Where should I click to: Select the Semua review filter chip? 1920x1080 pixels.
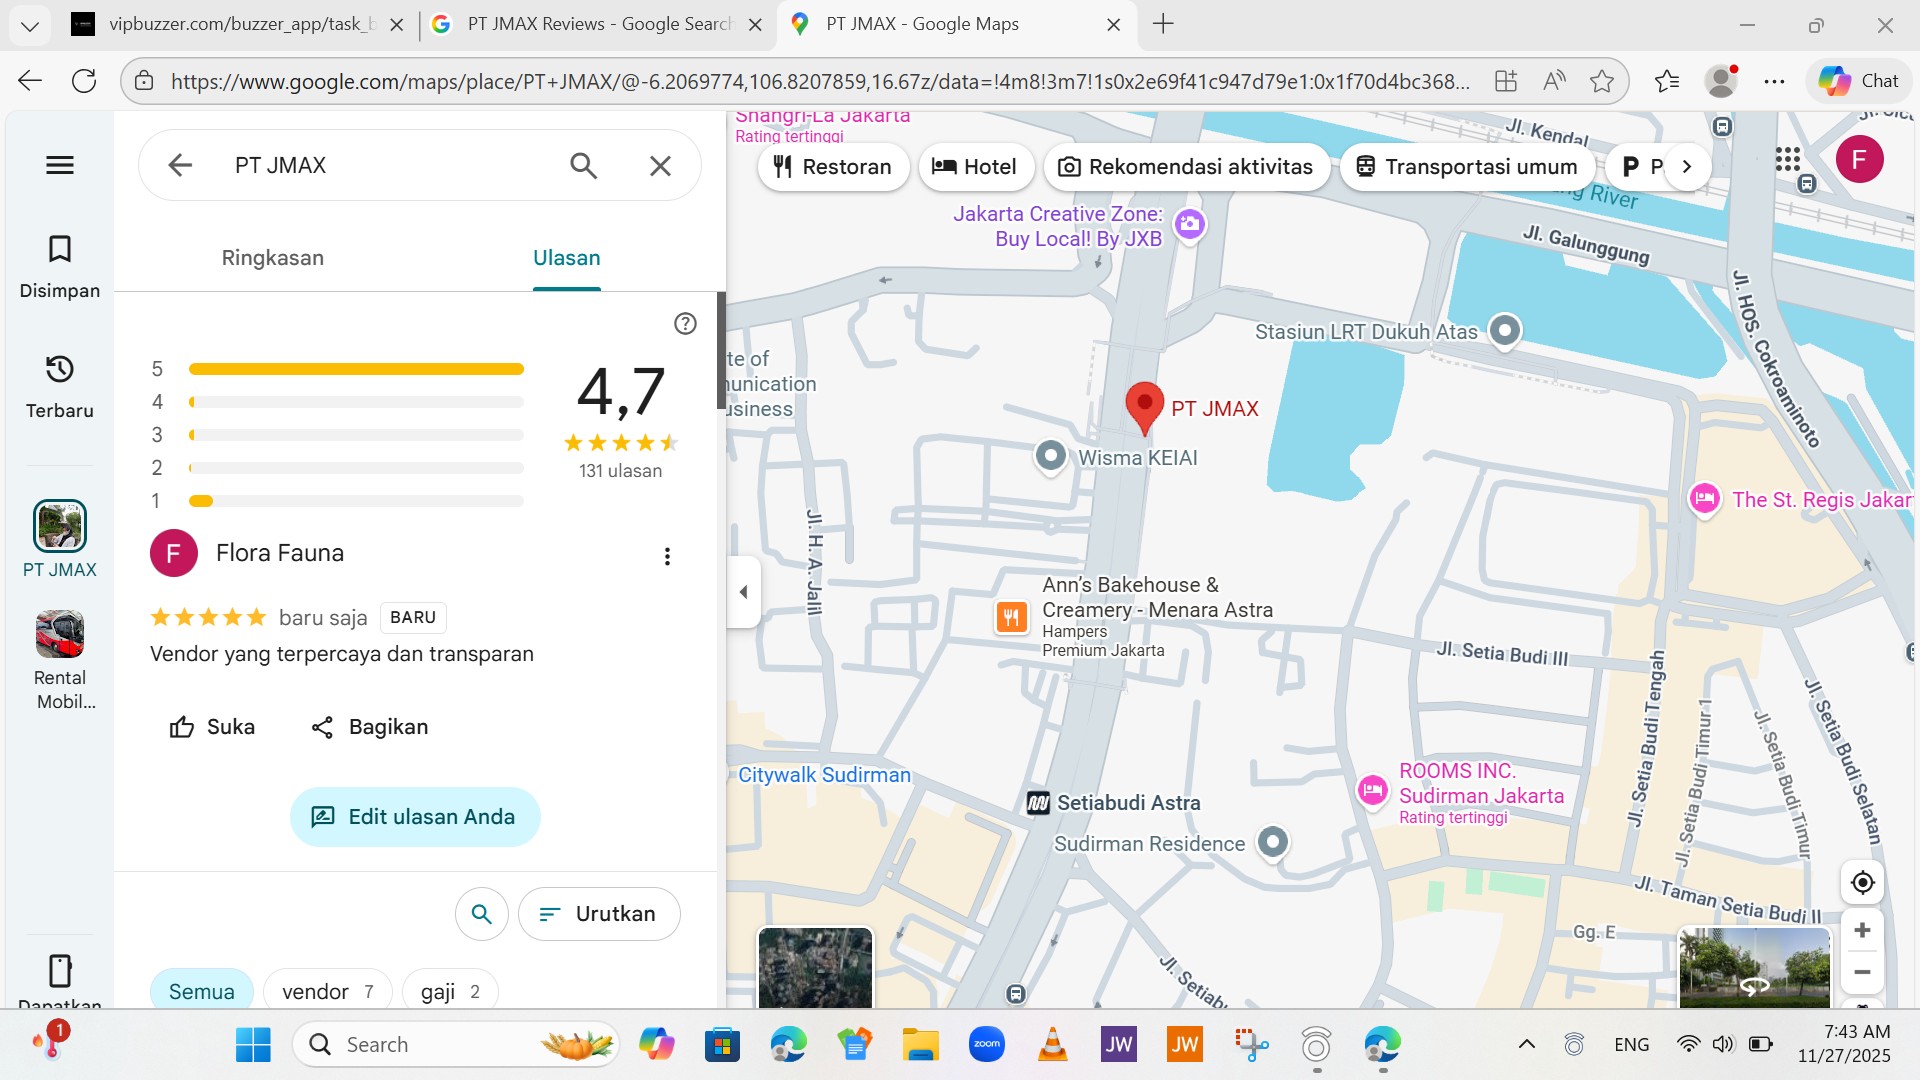[x=201, y=991]
